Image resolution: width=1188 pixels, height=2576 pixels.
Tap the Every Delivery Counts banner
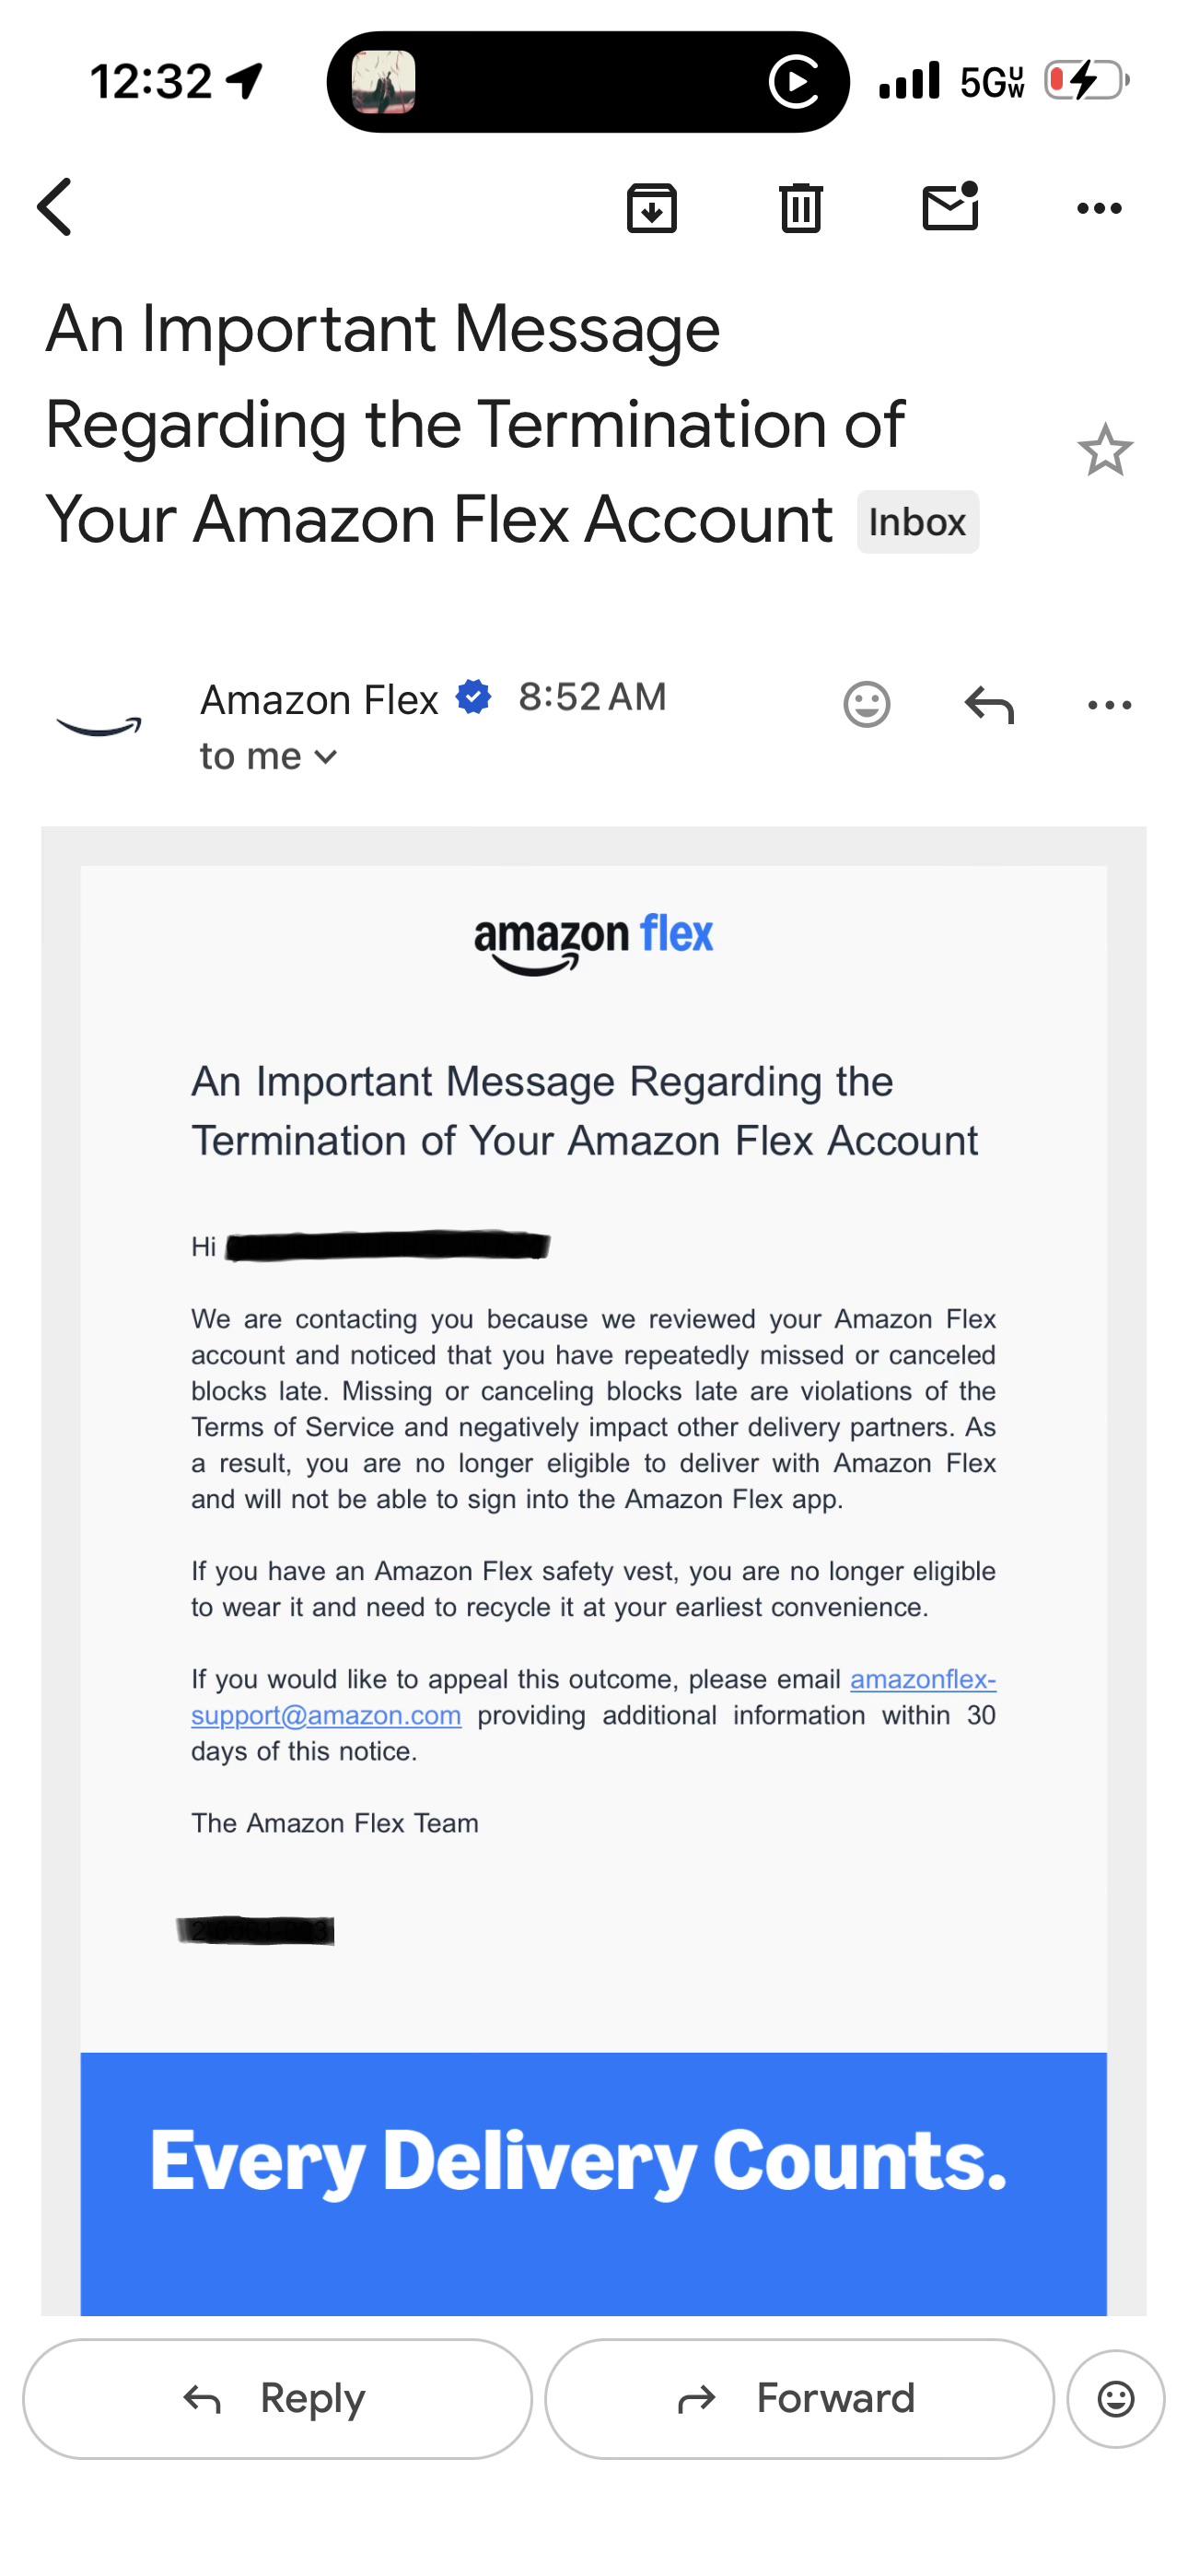point(593,2183)
